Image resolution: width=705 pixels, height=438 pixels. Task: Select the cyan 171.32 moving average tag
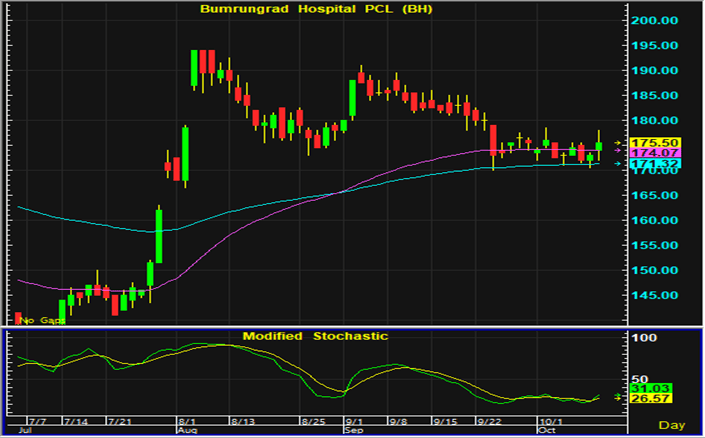click(x=650, y=163)
